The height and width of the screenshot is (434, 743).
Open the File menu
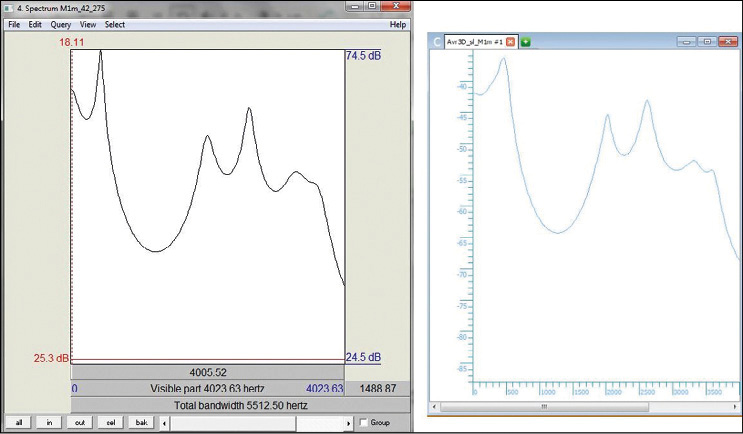pos(14,24)
